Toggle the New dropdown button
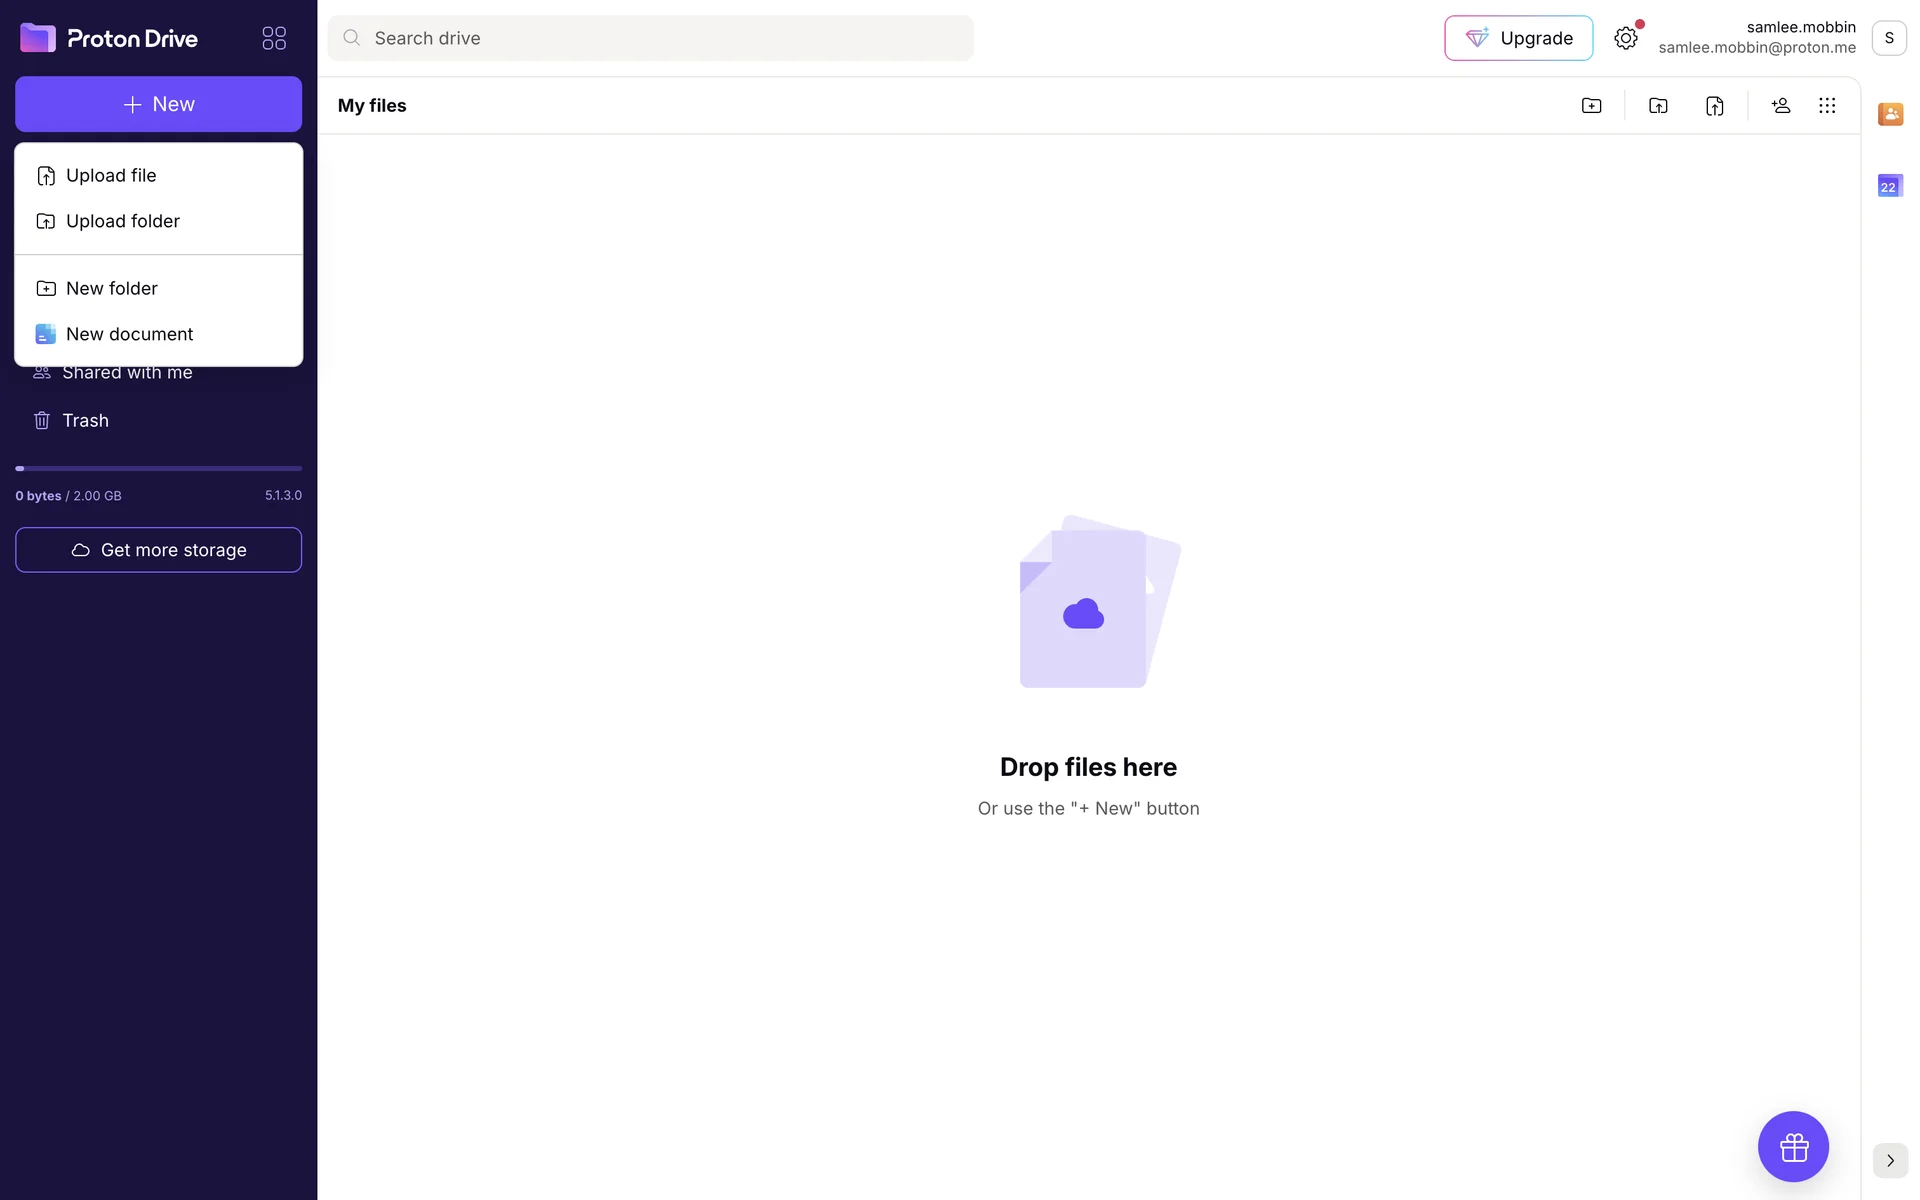Image resolution: width=1920 pixels, height=1200 pixels. click(x=158, y=104)
